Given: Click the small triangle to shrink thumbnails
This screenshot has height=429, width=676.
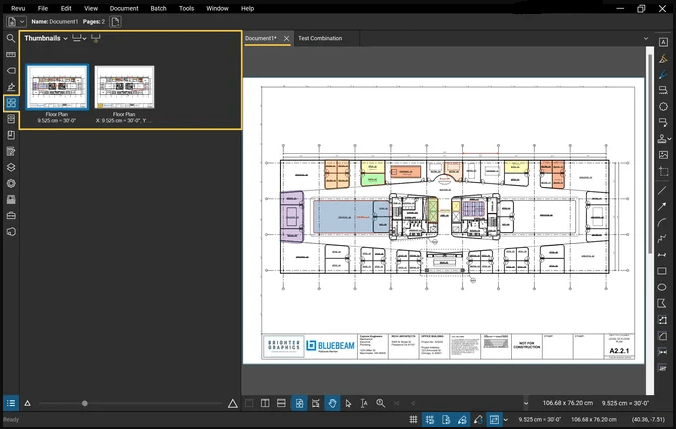Looking at the screenshot, I should click(27, 404).
